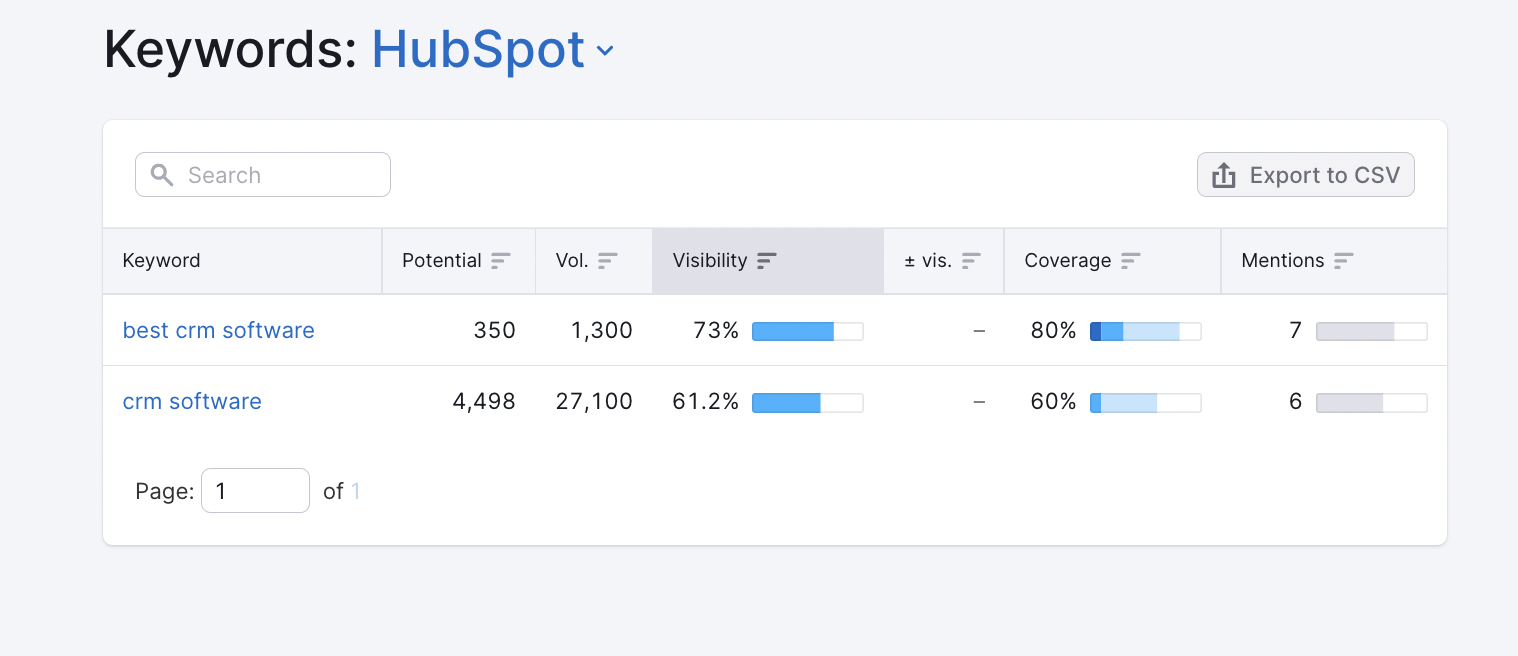Click the search magnifier icon
This screenshot has width=1518, height=656.
162,175
